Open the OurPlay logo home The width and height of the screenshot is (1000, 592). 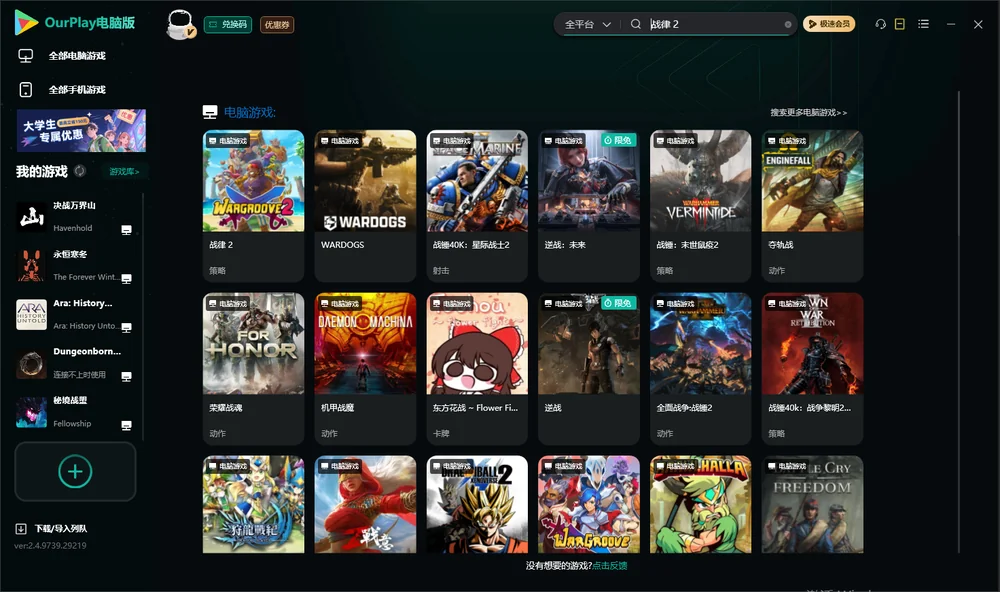point(74,22)
